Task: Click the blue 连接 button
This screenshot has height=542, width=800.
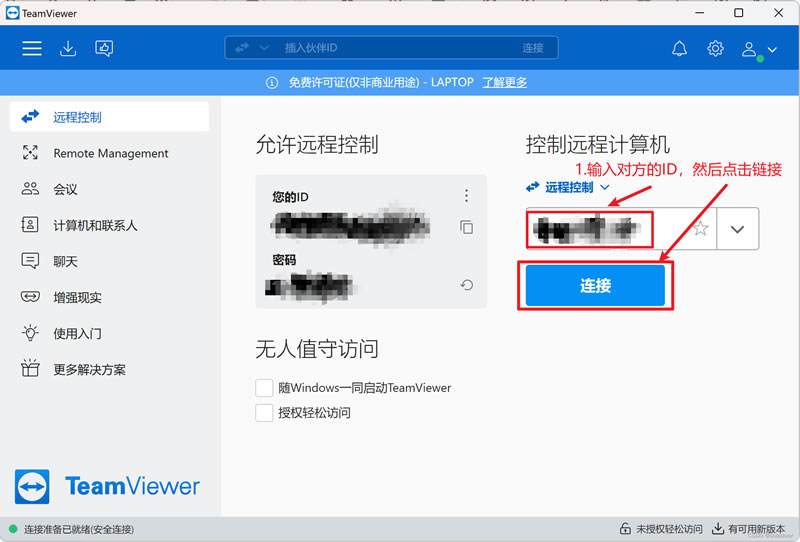Action: [x=595, y=286]
